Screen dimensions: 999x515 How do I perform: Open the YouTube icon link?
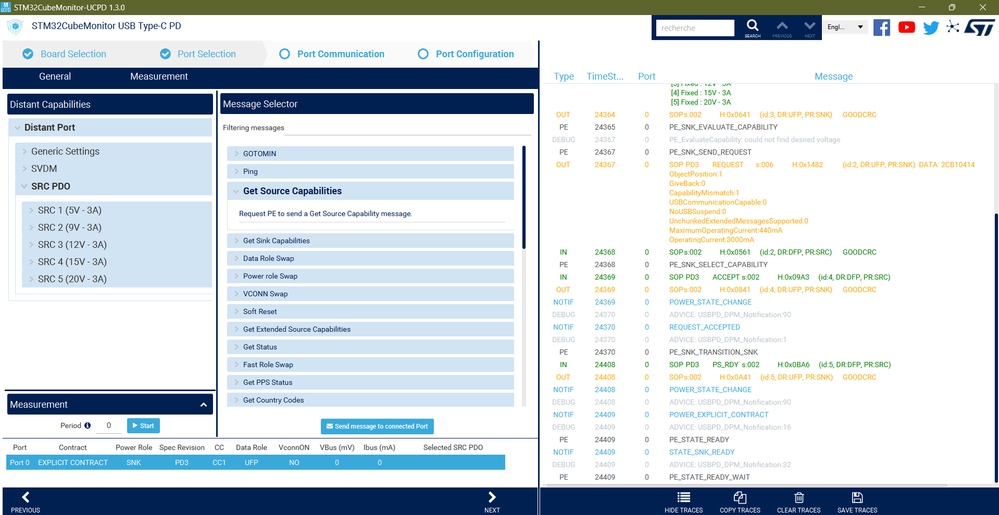click(x=907, y=27)
